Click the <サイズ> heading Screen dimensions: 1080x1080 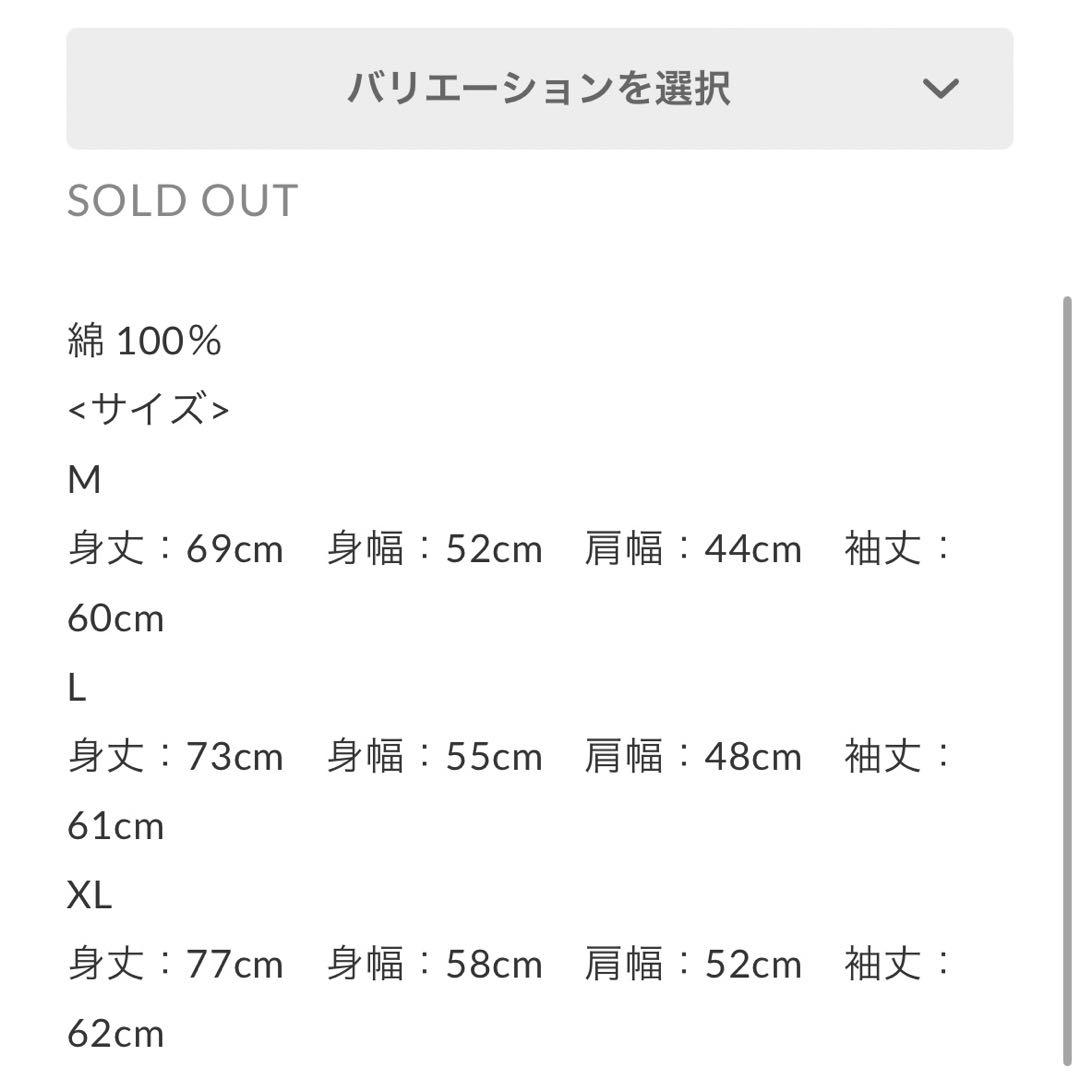(x=148, y=410)
